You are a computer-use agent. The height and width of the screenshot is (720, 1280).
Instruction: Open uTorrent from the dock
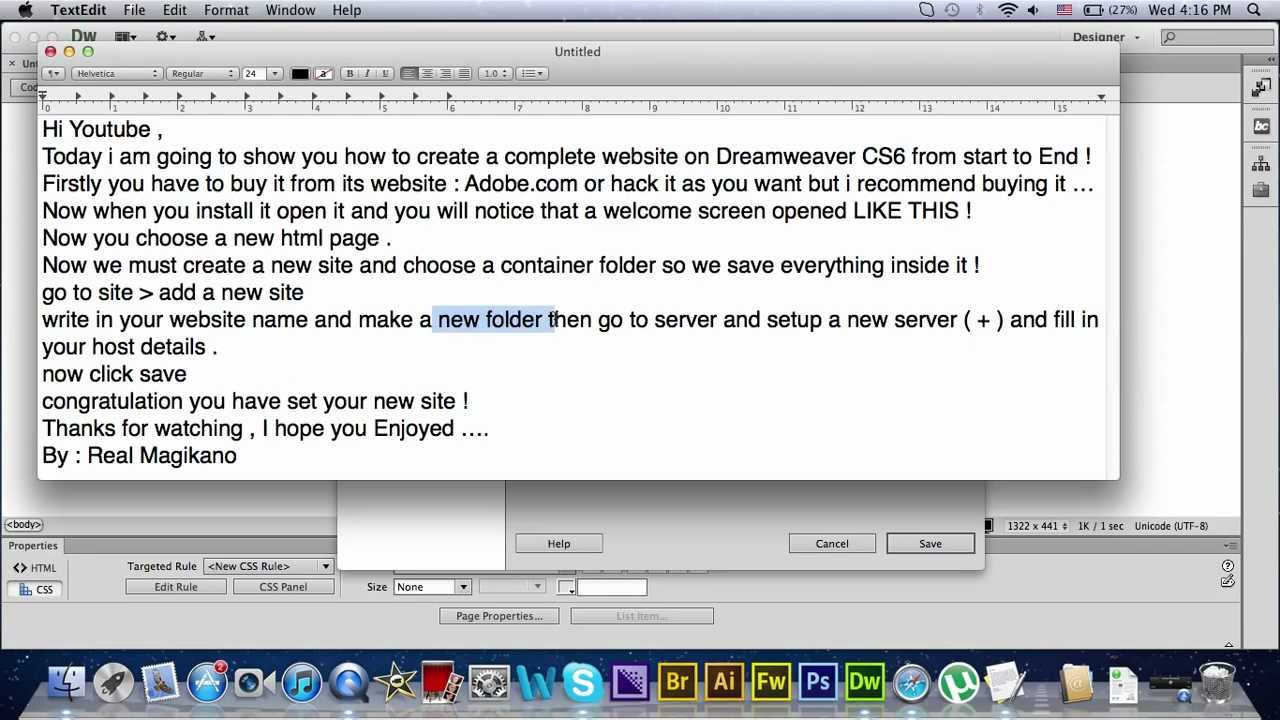click(x=958, y=683)
